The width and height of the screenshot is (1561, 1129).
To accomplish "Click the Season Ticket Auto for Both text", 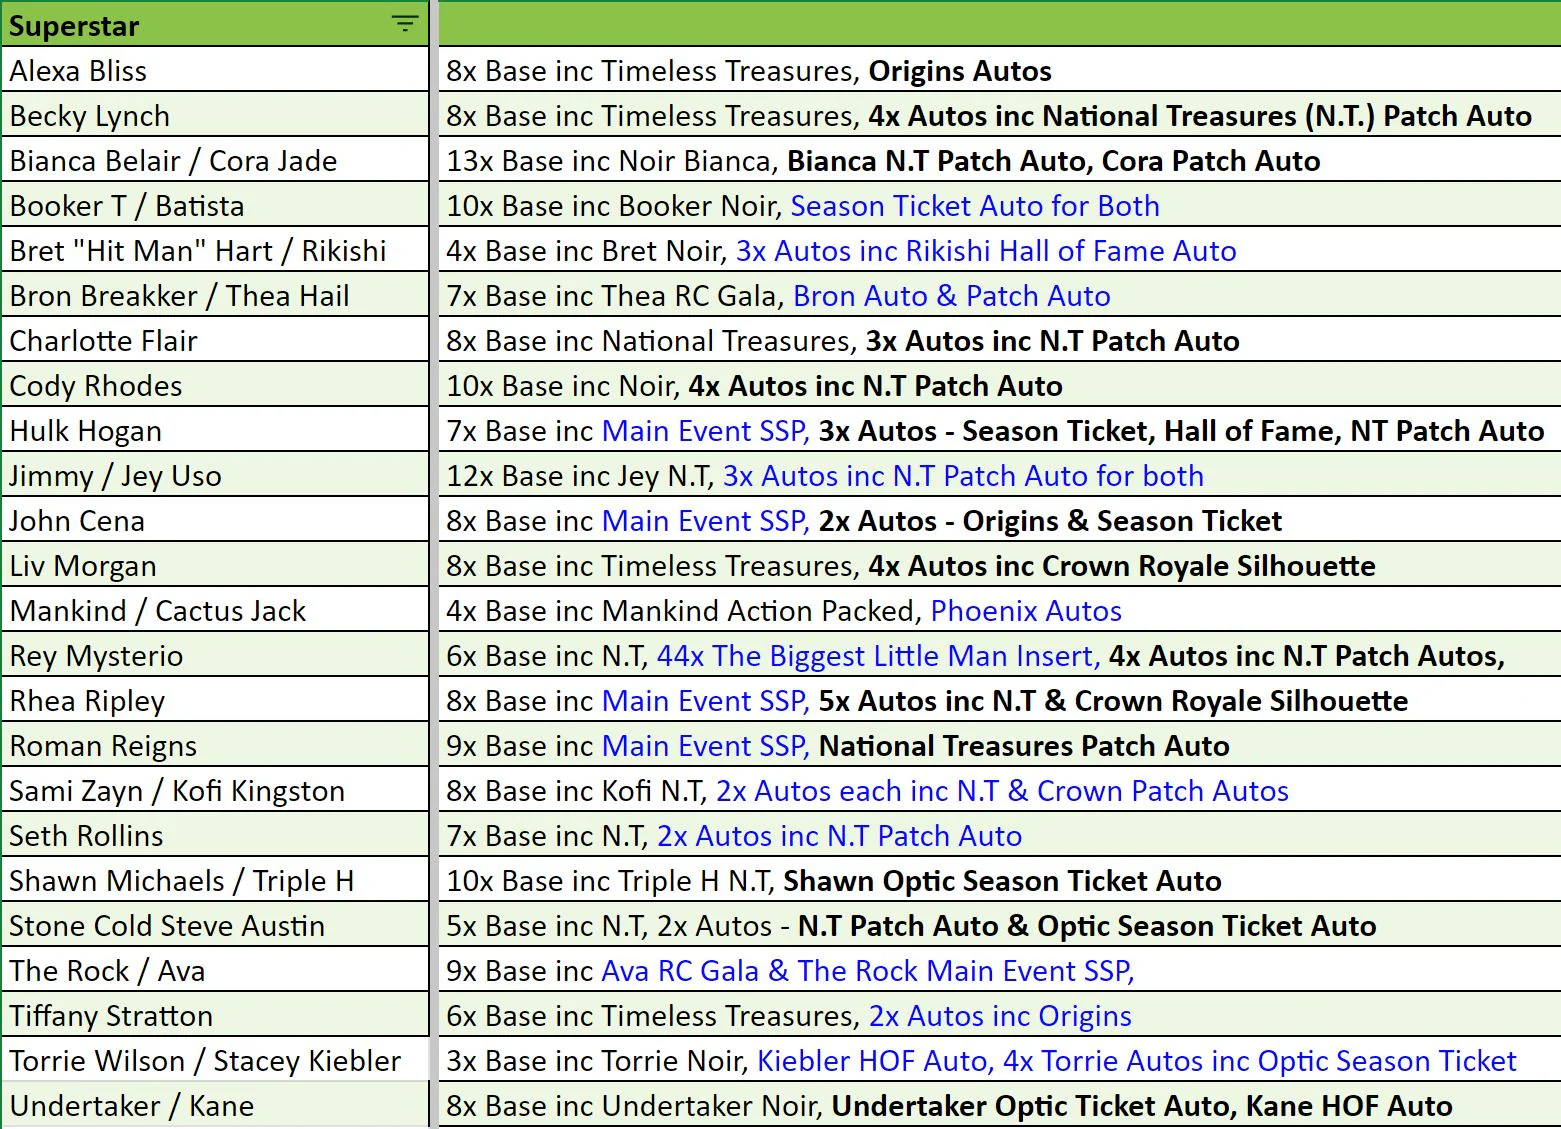I will coord(975,206).
